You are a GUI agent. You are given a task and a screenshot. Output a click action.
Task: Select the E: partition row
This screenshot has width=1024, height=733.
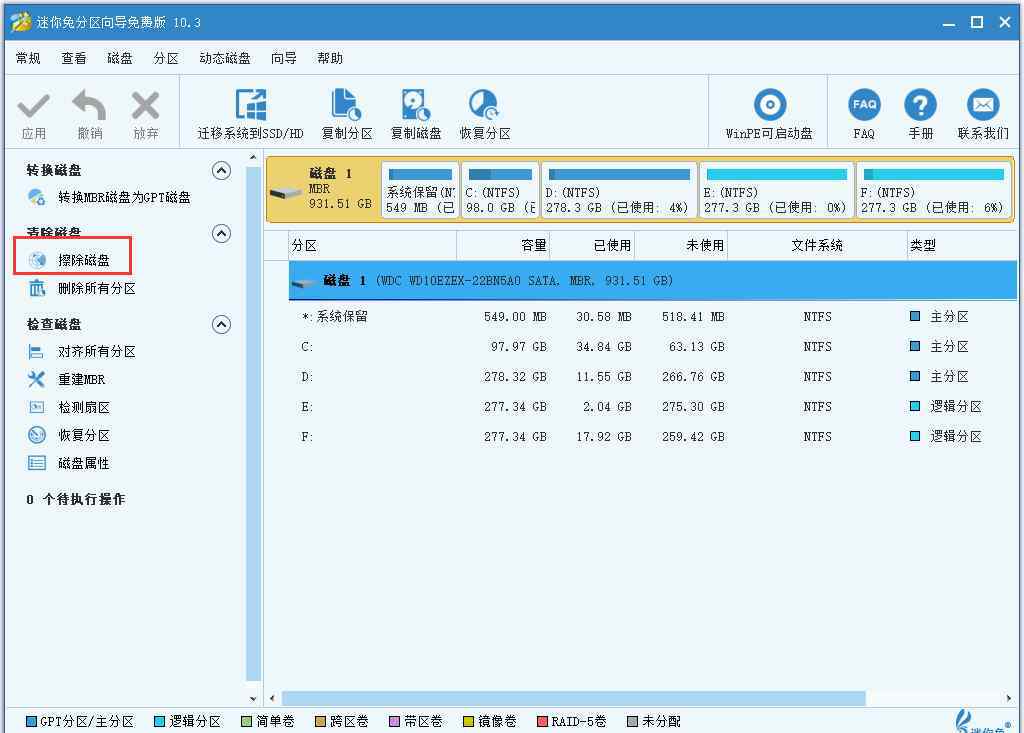coord(652,407)
